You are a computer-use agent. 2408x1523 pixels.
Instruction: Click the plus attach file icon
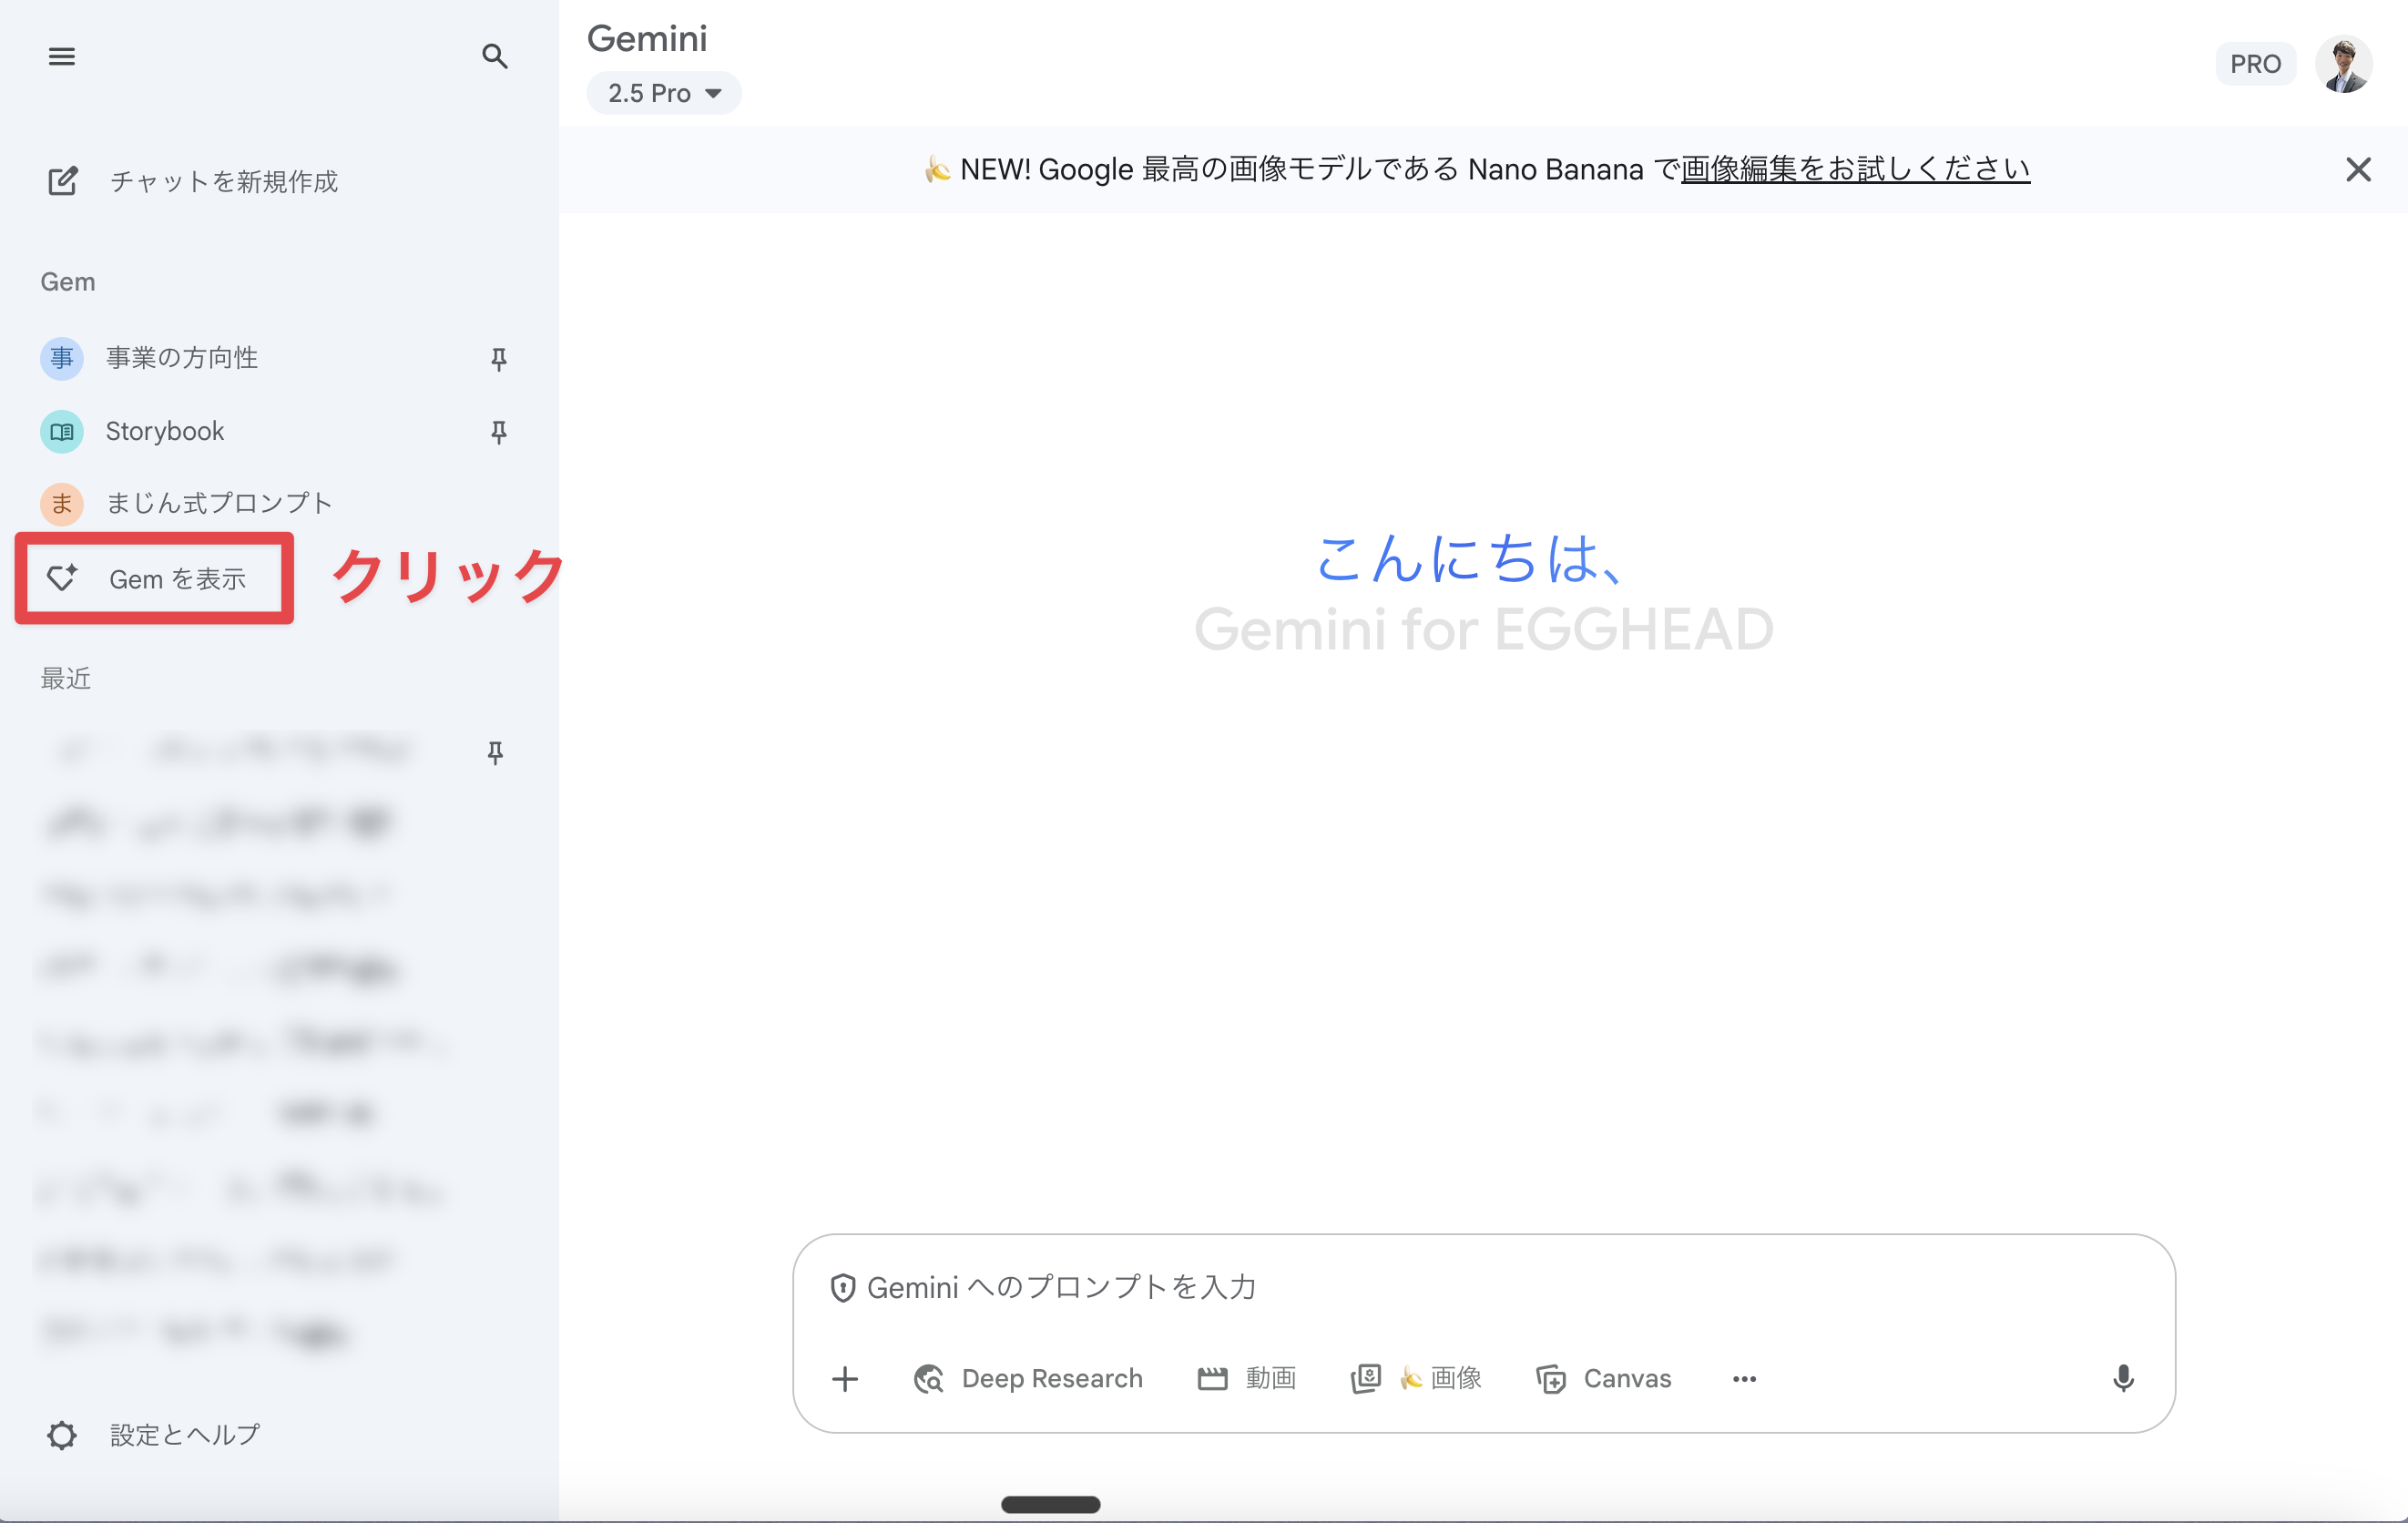(845, 1379)
